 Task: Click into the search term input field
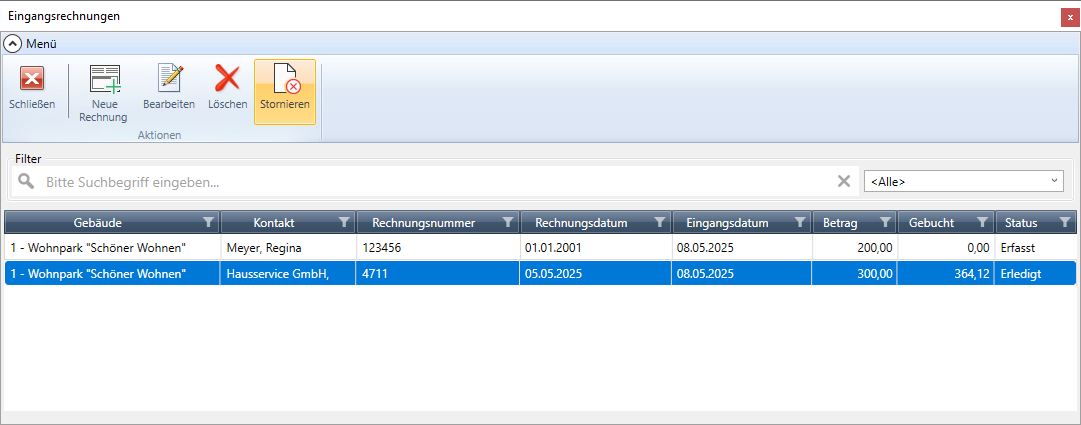tap(430, 182)
